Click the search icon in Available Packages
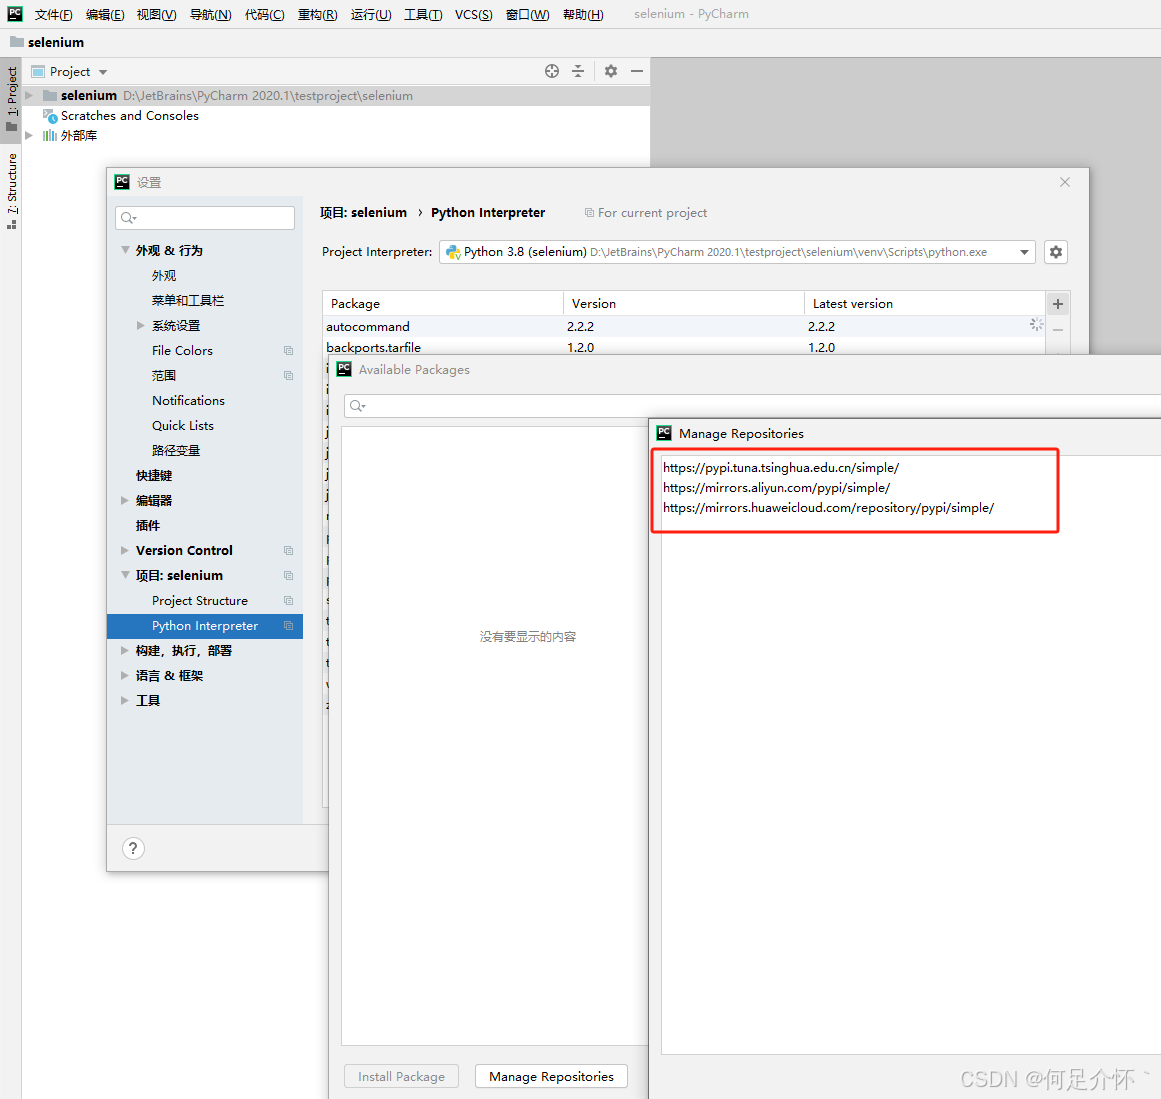The image size is (1161, 1099). coord(358,406)
